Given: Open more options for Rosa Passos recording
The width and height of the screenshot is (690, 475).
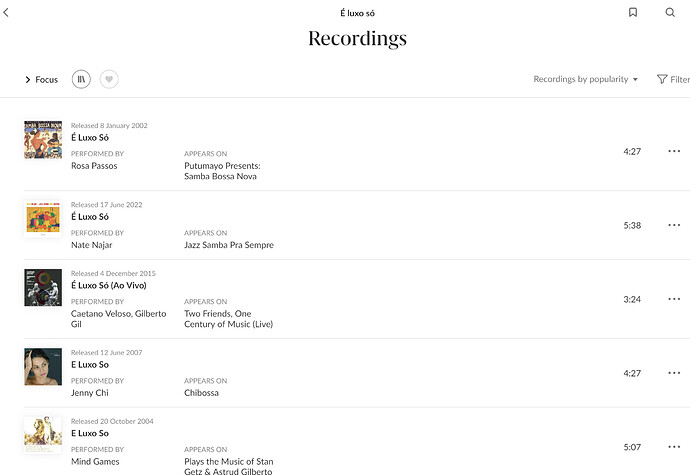Looking at the screenshot, I should 674,151.
